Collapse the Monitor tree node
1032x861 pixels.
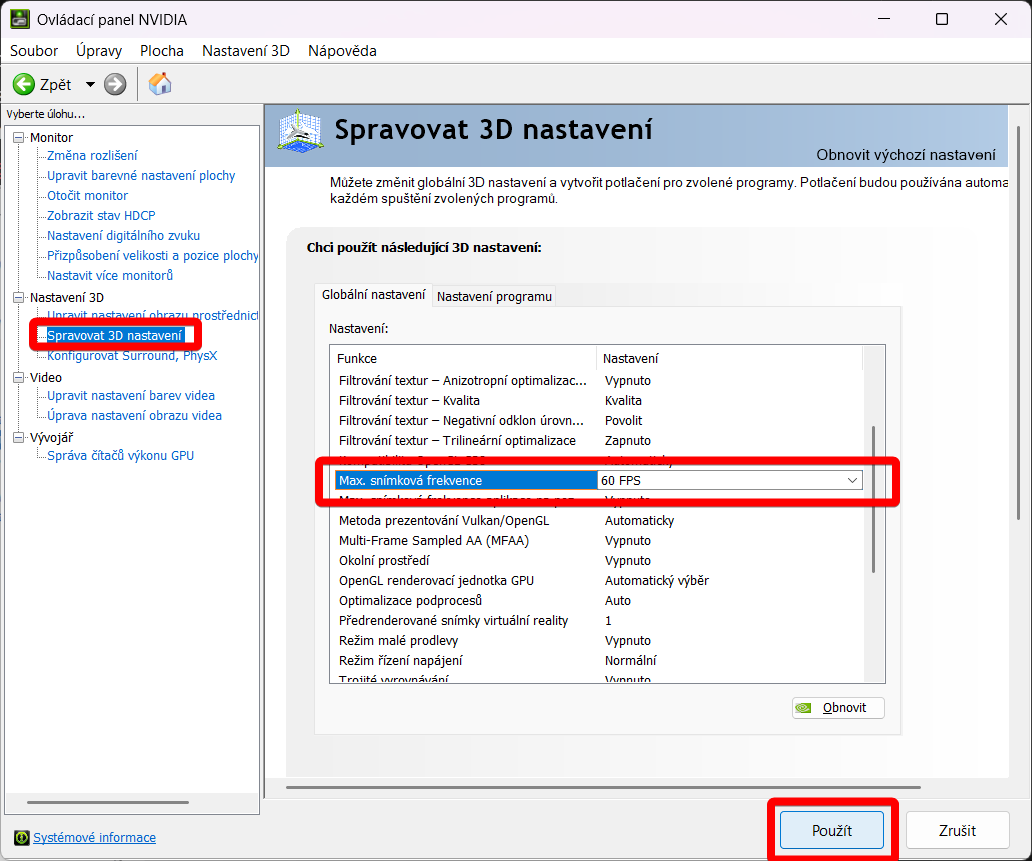click(x=18, y=138)
